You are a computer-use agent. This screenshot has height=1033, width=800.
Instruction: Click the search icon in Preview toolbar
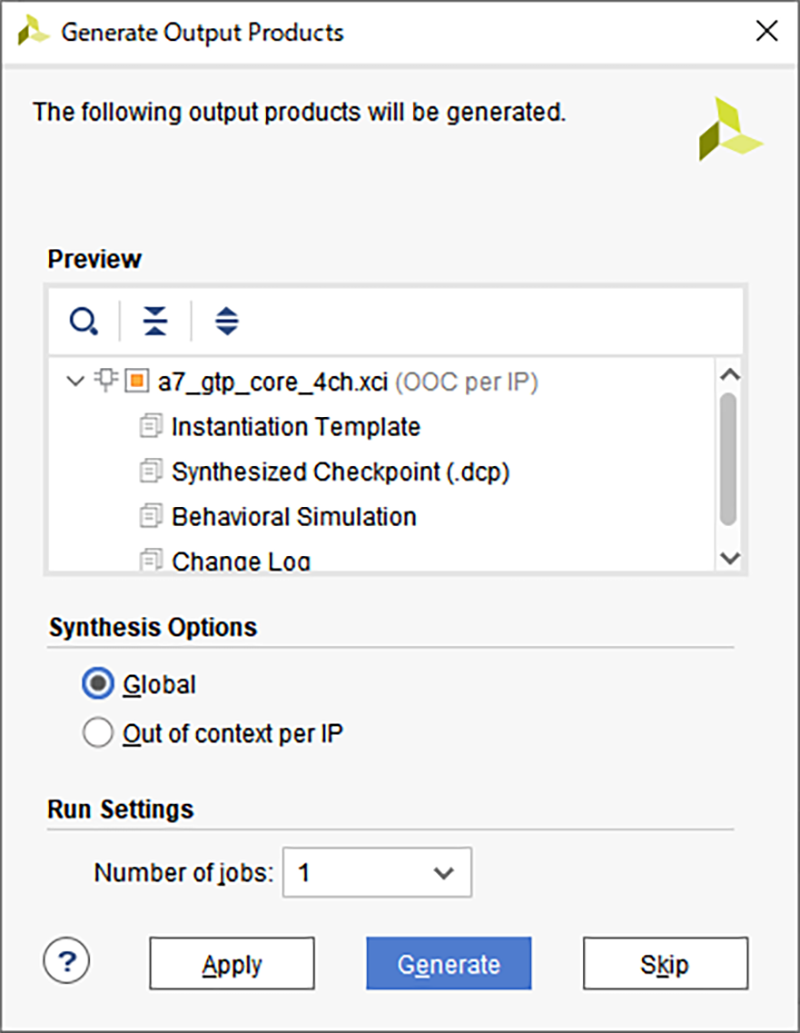coord(84,321)
